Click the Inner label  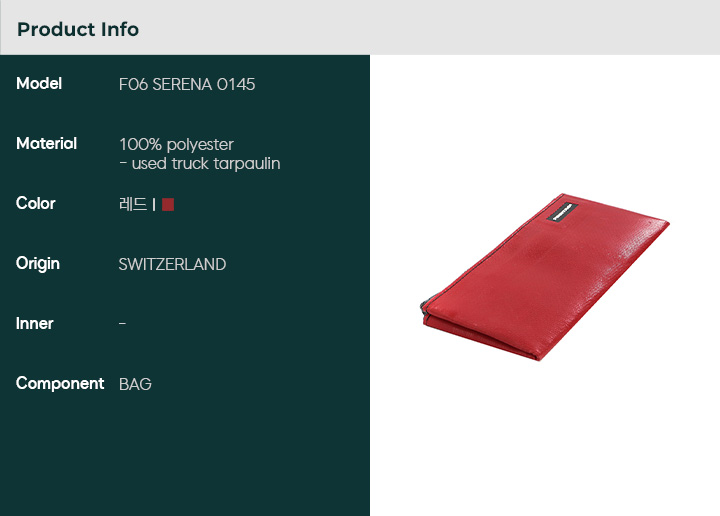[x=35, y=324]
